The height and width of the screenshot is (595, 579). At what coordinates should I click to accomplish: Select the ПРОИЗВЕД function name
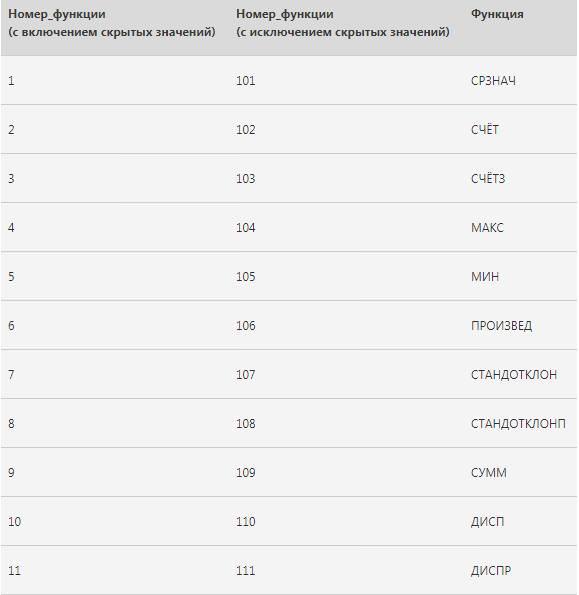coord(501,326)
